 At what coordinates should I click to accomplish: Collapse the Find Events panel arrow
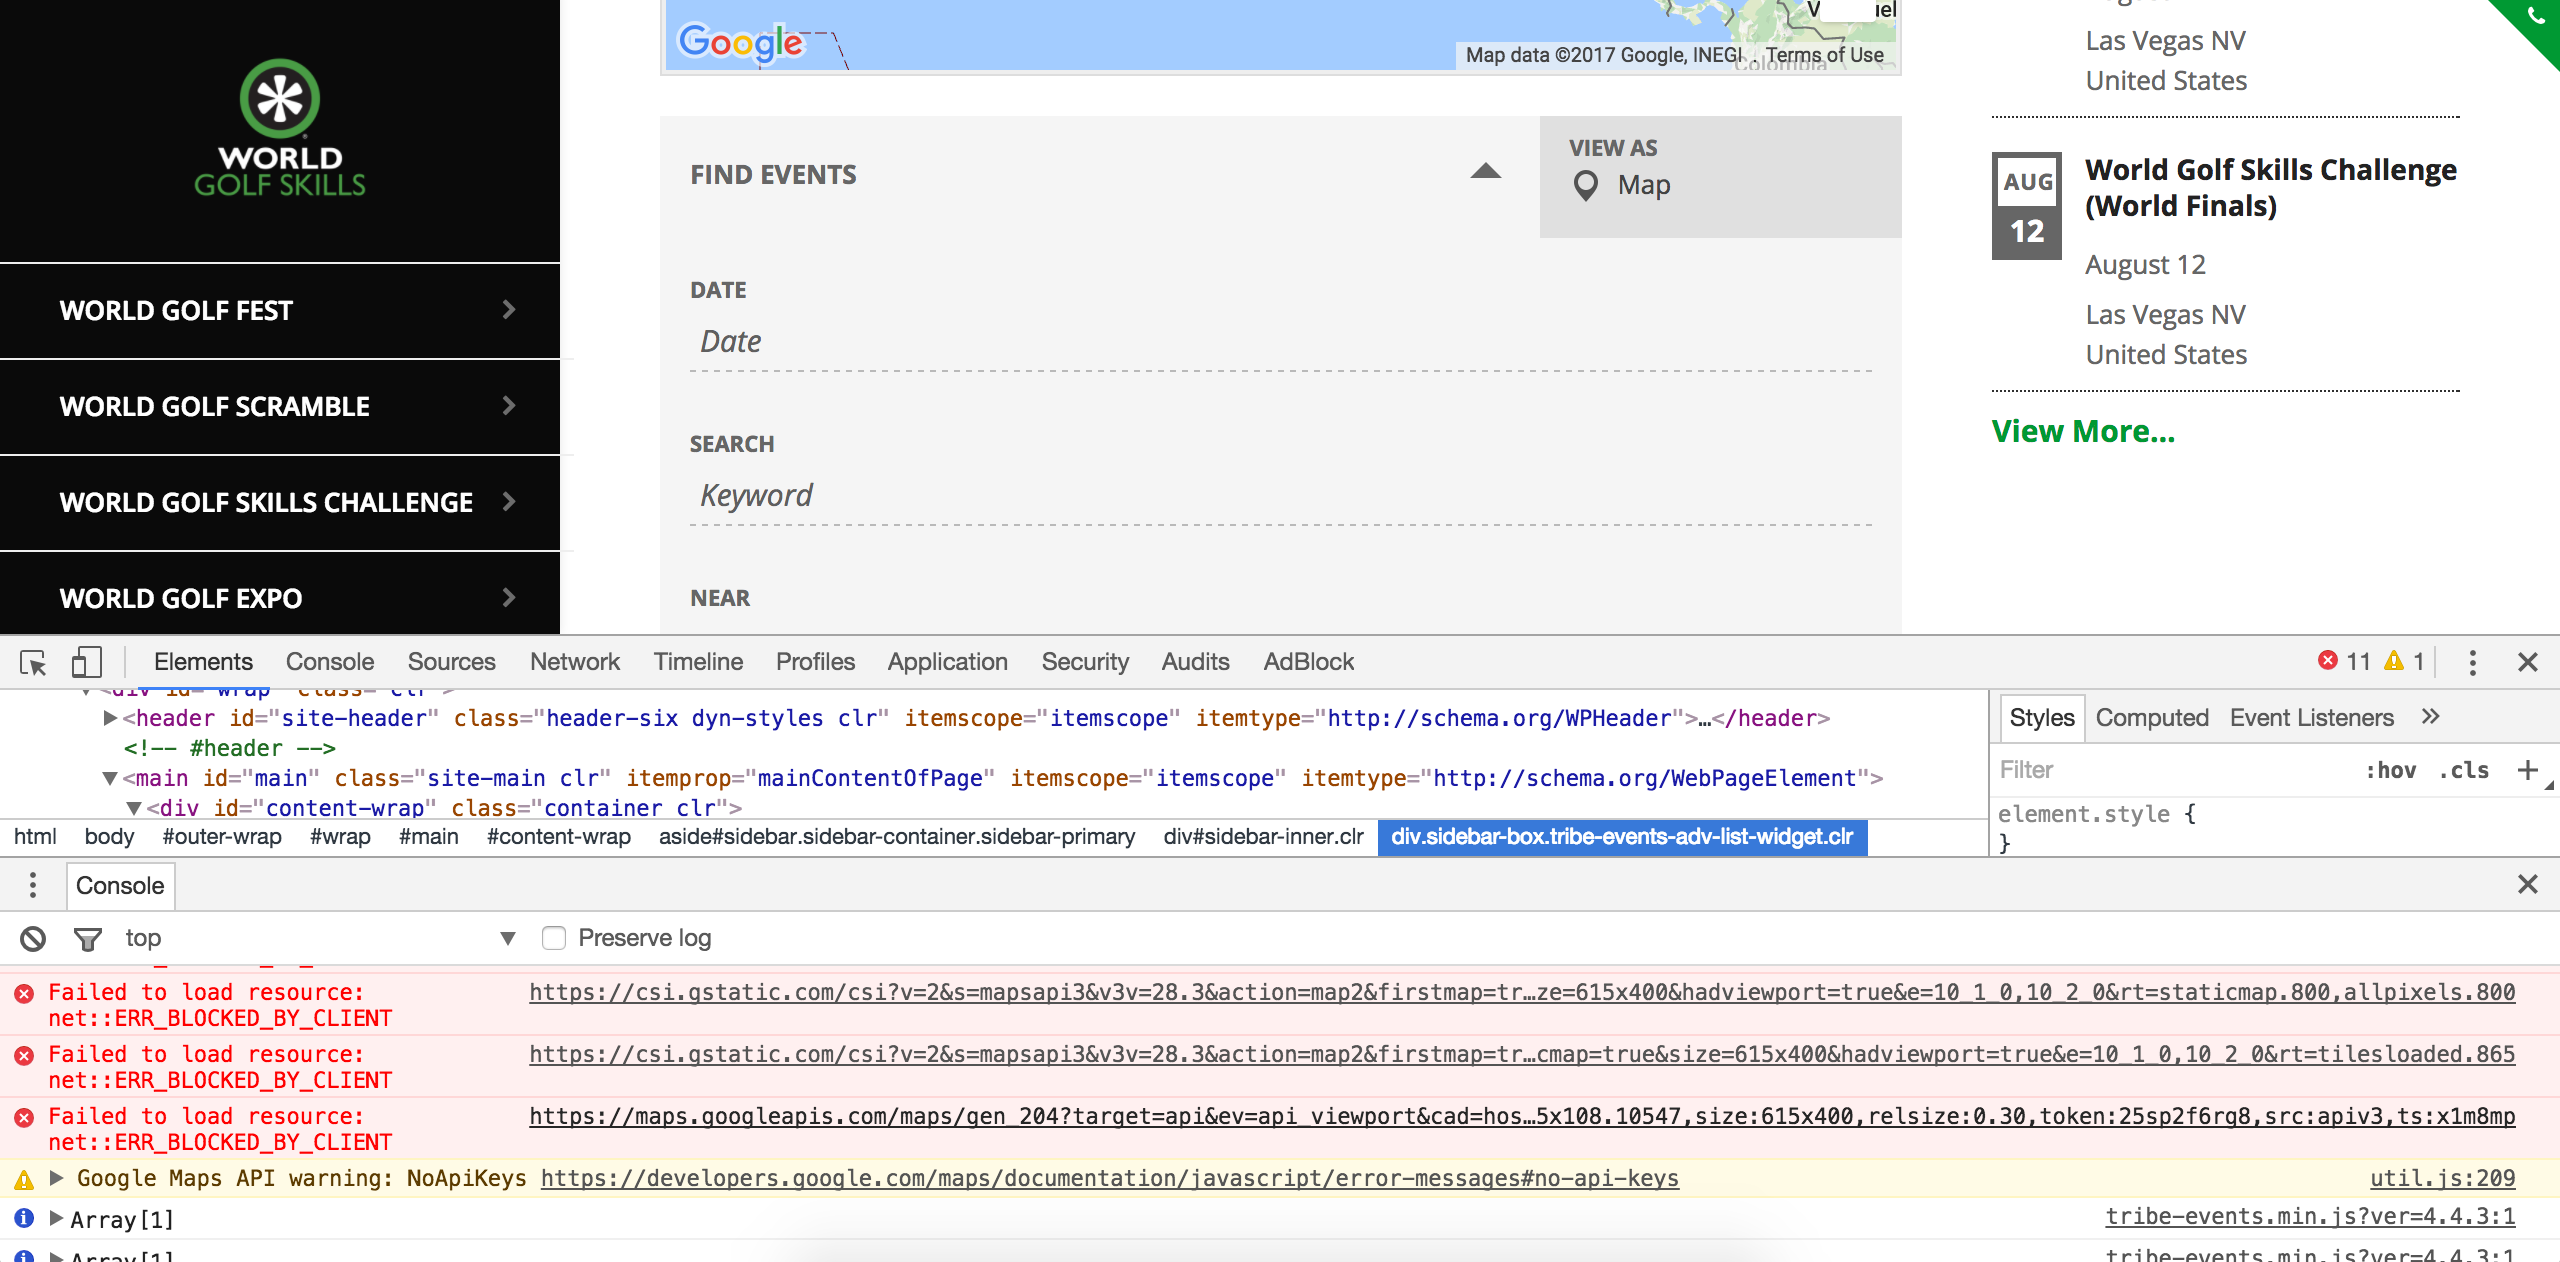[x=1486, y=172]
